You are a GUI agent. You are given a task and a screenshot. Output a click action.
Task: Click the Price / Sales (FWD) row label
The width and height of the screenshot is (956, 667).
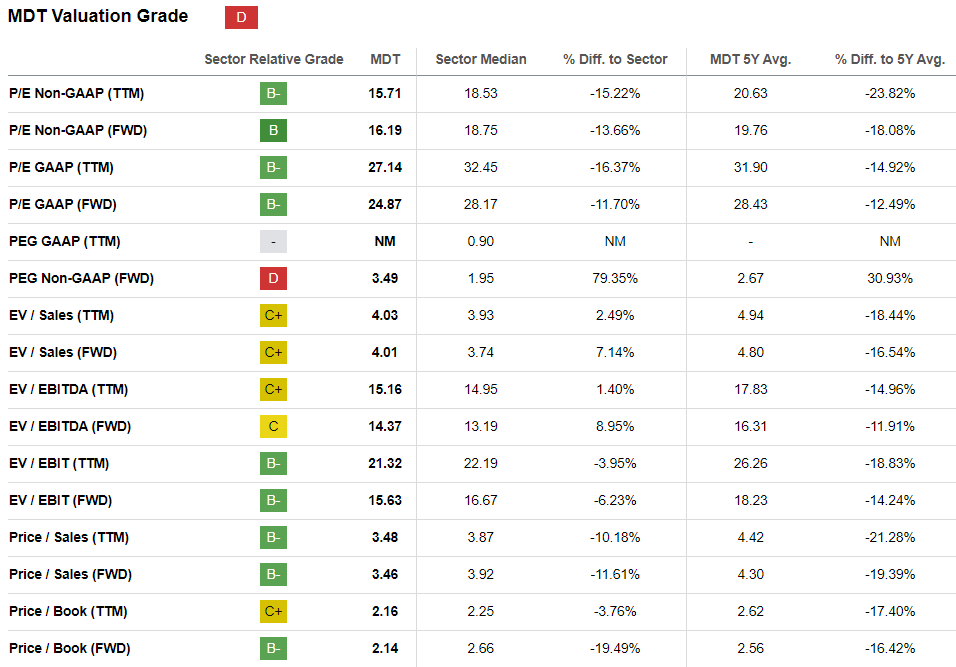pos(70,574)
